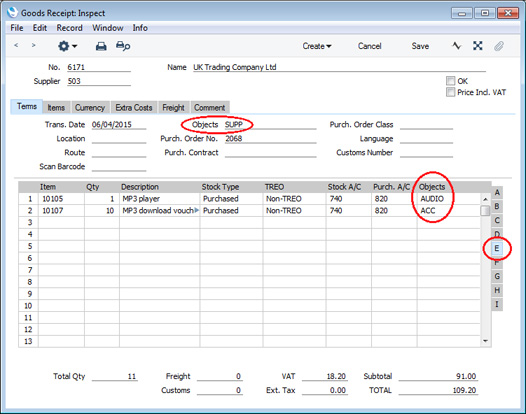
Task: Enable the Price Incl. VAT checkbox
Action: tap(450, 92)
